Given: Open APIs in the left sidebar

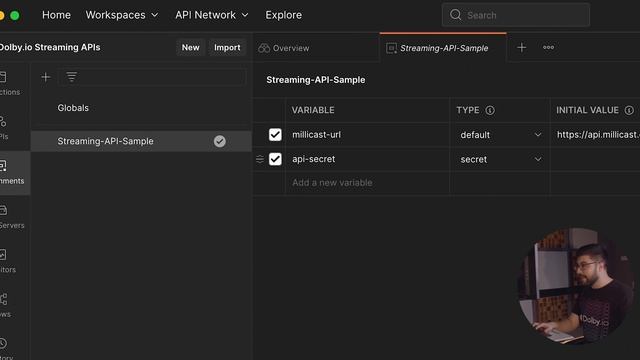Looking at the screenshot, I should 5,128.
